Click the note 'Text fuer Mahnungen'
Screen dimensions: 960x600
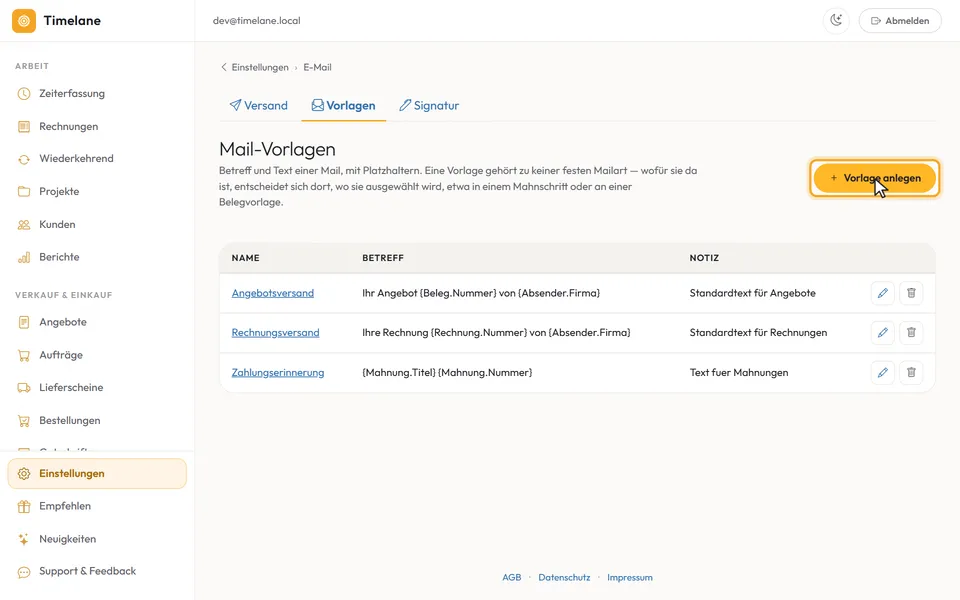click(x=739, y=372)
